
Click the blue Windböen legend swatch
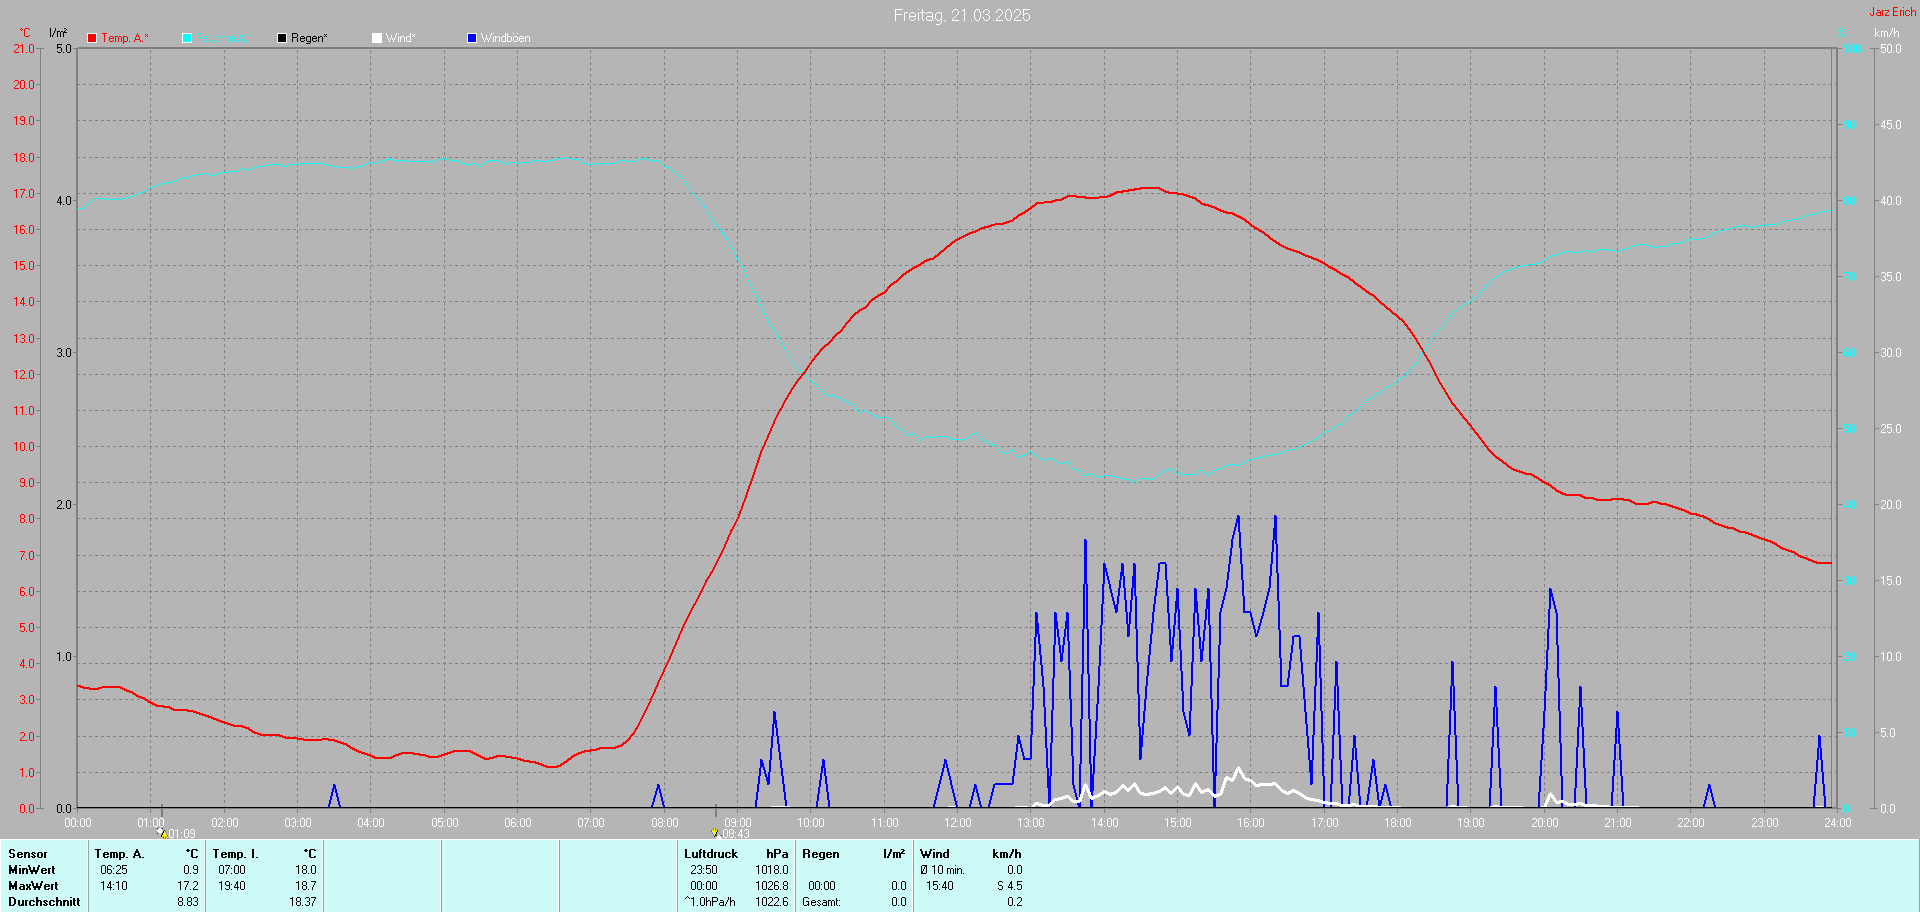pyautogui.click(x=472, y=38)
